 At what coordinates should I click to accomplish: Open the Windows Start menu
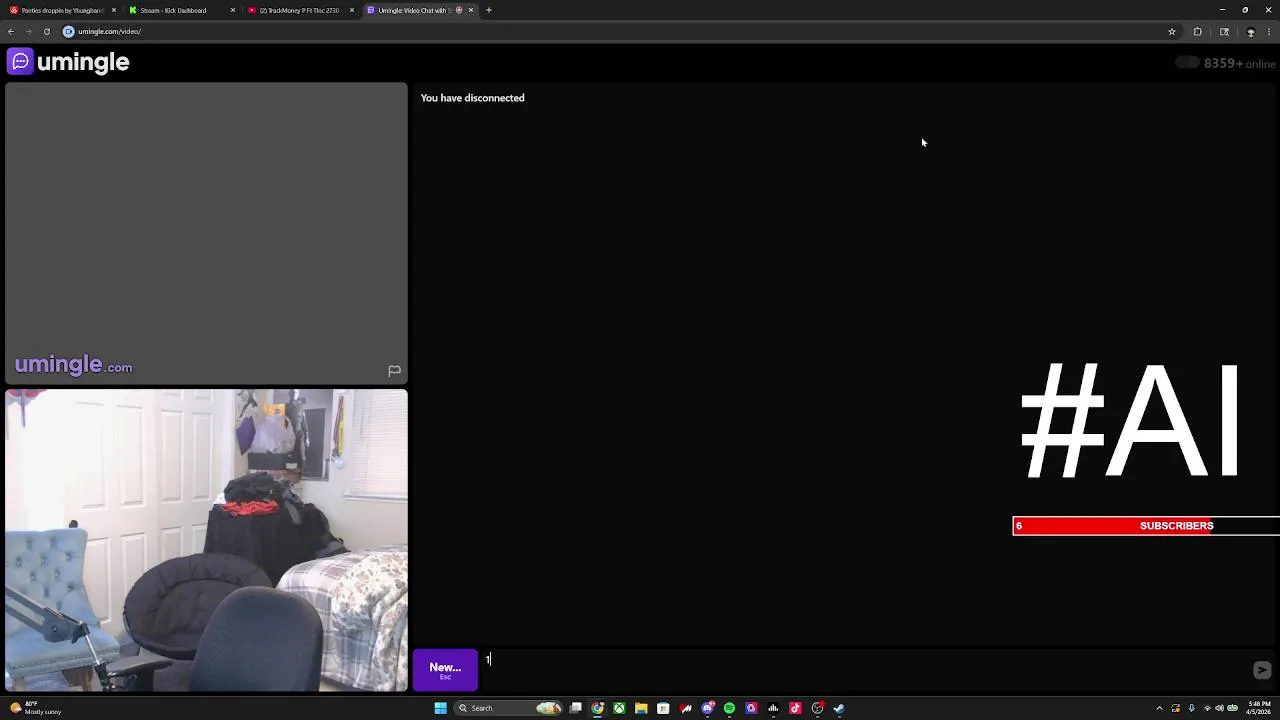440,708
